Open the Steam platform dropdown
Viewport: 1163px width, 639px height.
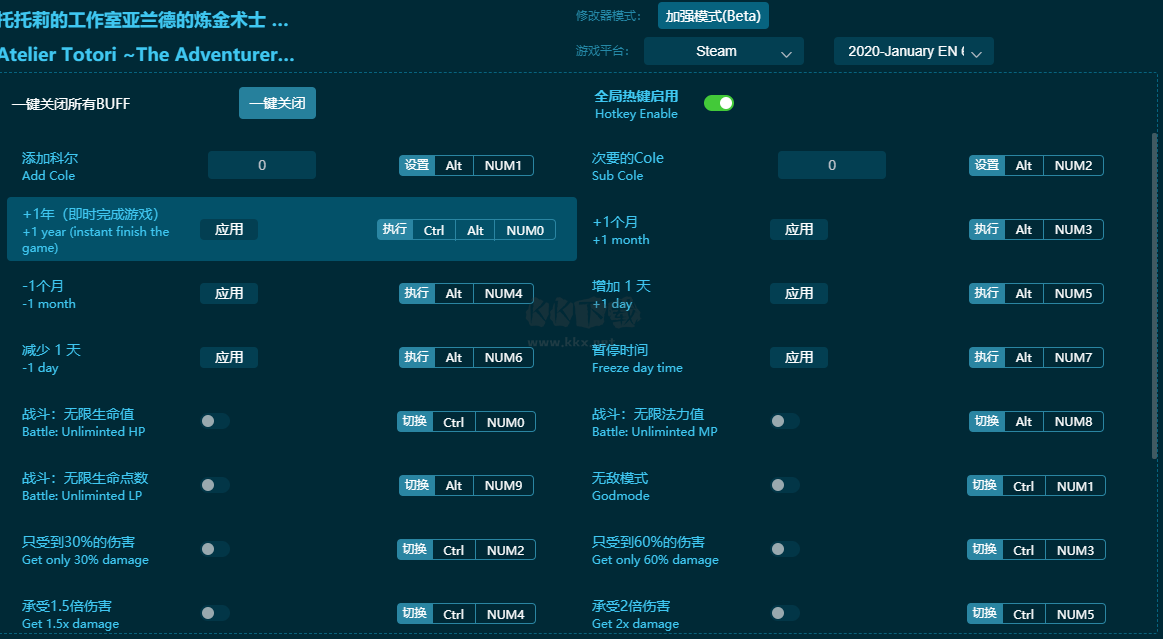point(724,51)
